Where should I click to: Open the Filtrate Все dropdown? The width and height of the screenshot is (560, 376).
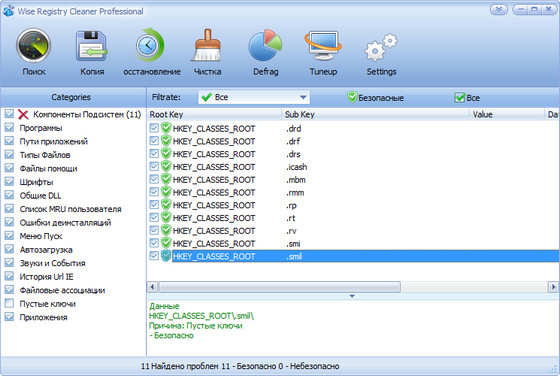[254, 97]
